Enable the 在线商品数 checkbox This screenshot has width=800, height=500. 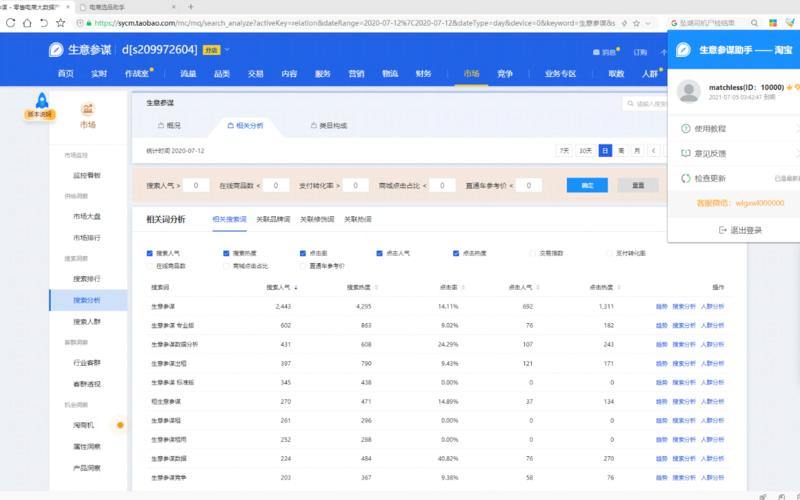pos(149,266)
